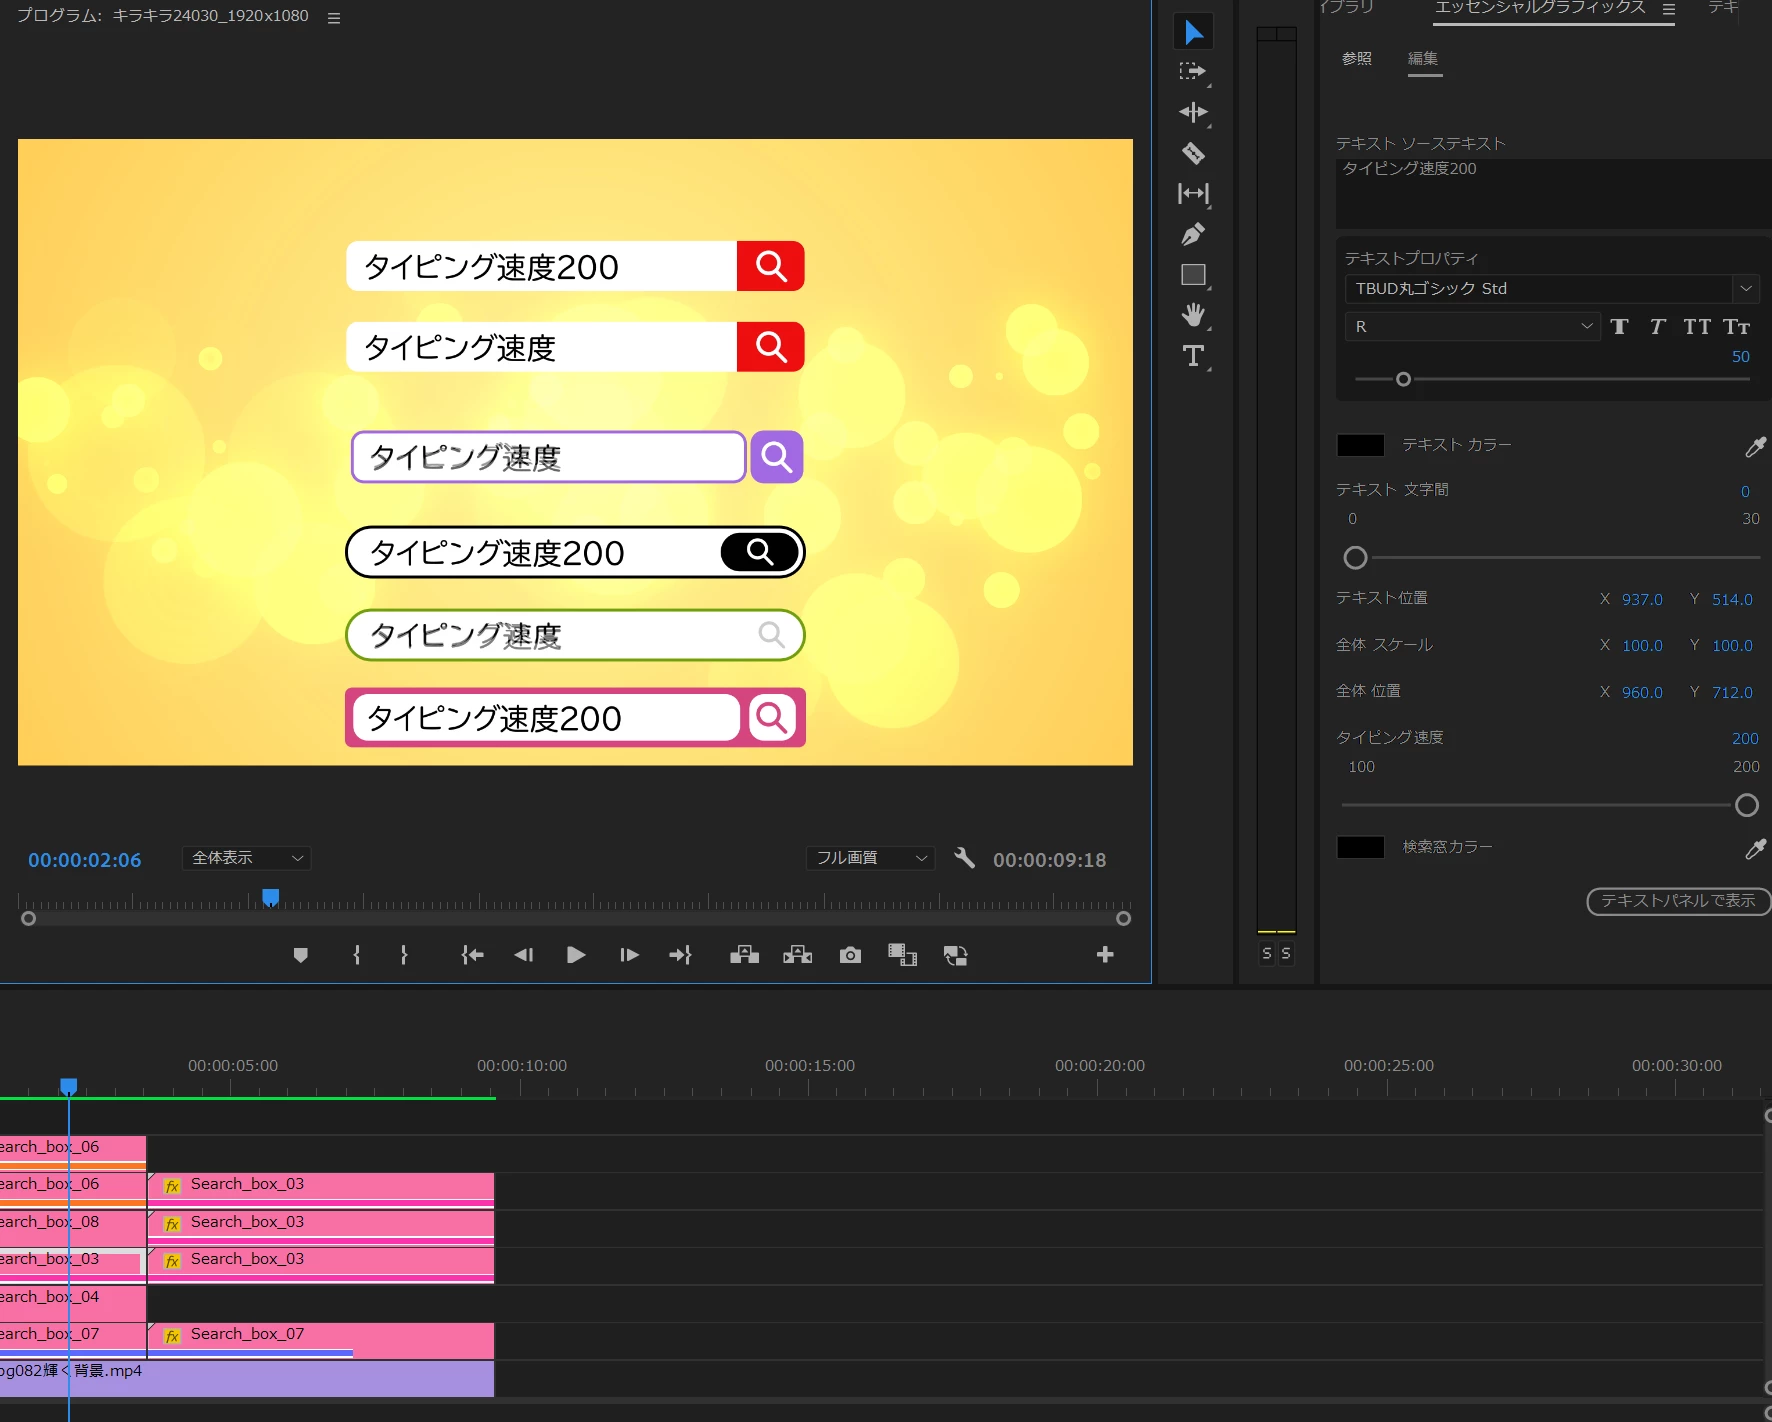
Task: Select the Selection tool arrow
Action: 1193,32
